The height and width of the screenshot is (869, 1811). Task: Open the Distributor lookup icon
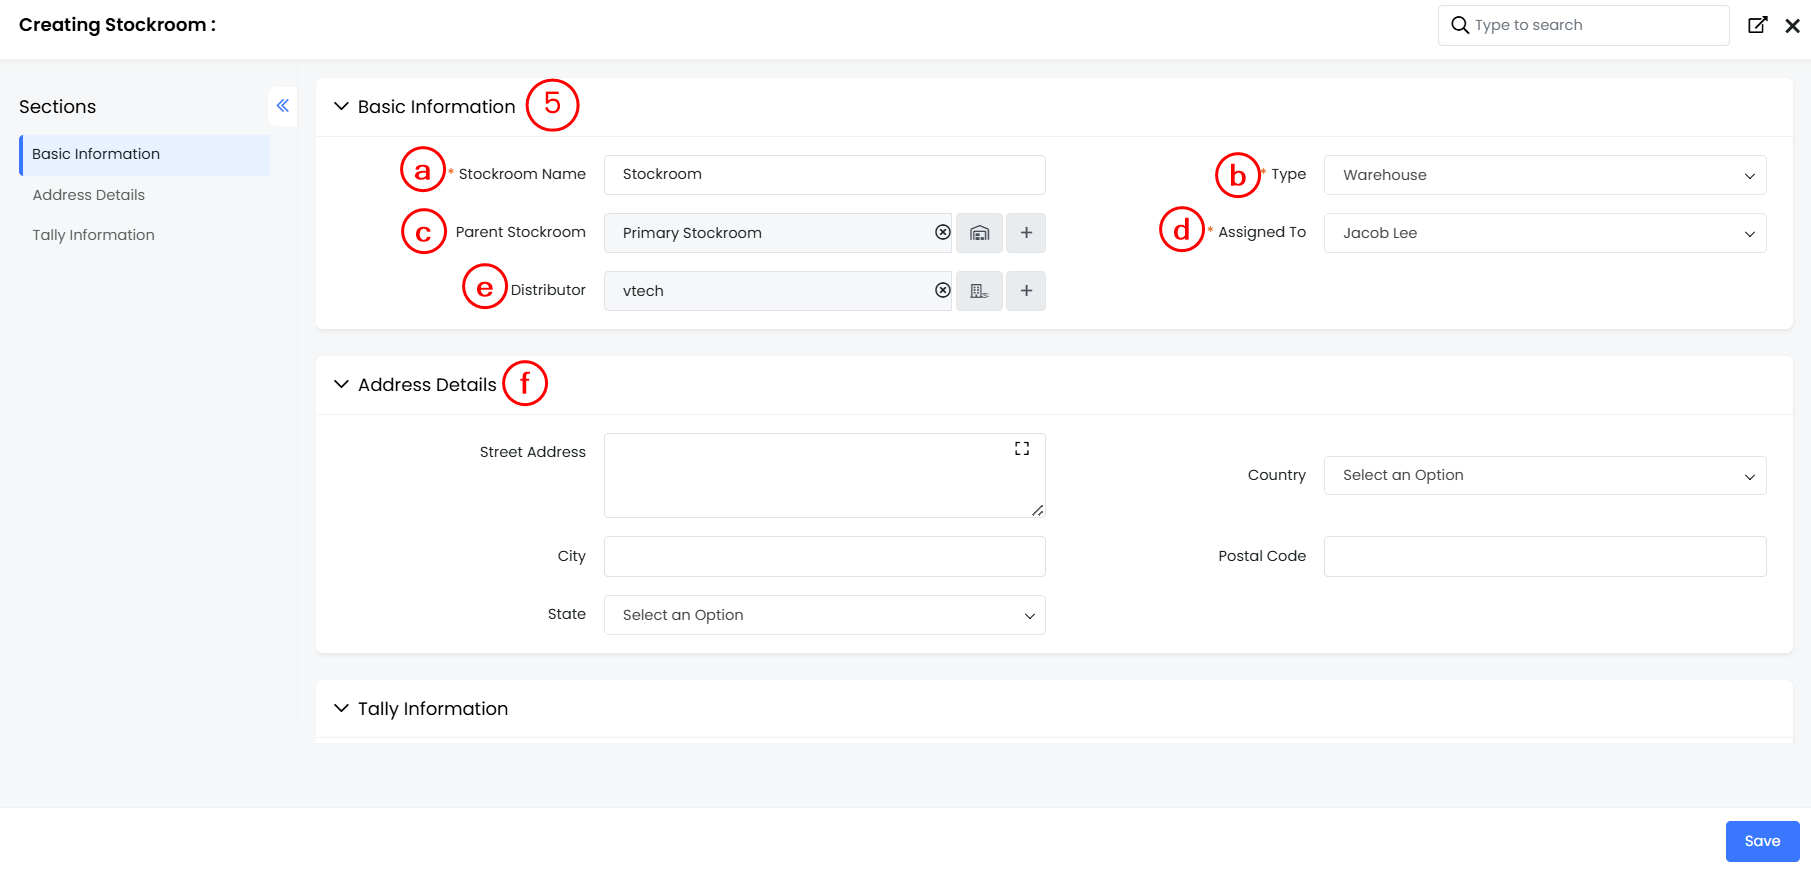[x=979, y=291]
